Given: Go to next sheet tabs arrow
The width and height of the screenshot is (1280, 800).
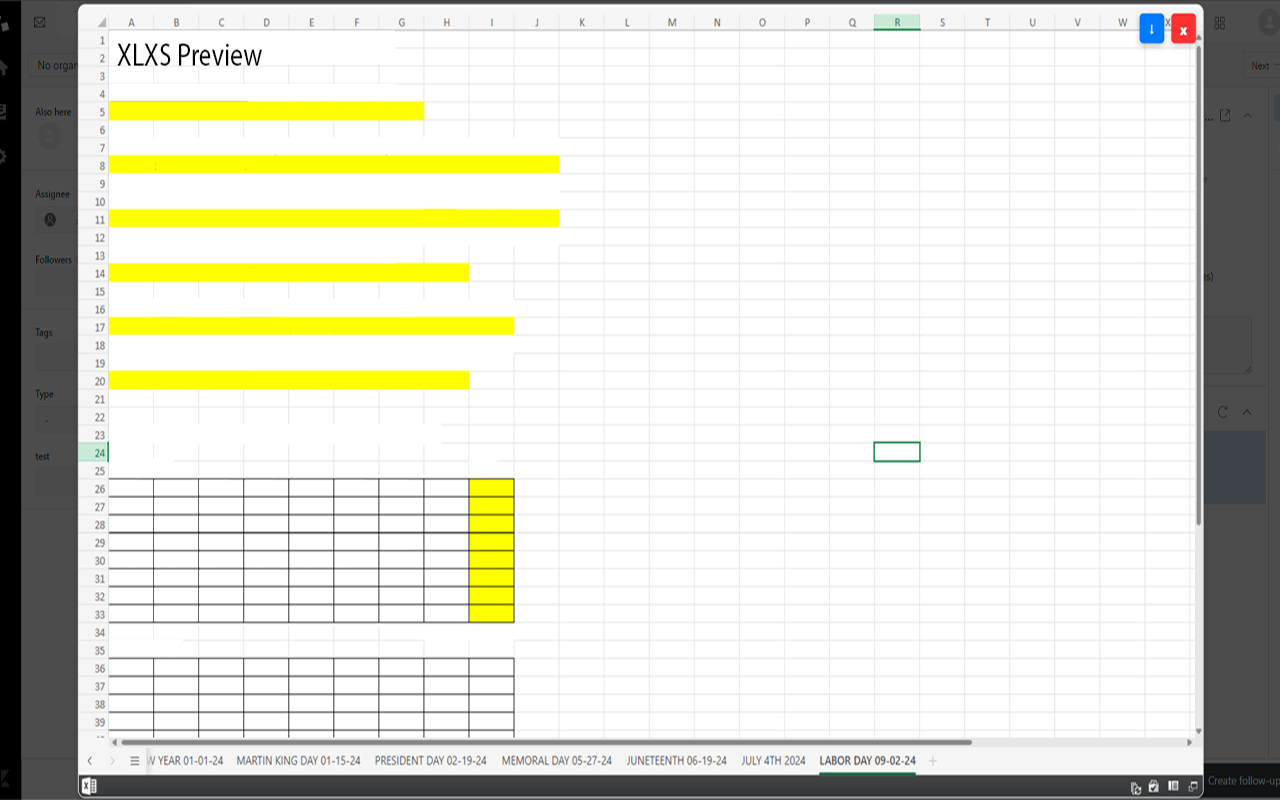Looking at the screenshot, I should (x=112, y=761).
